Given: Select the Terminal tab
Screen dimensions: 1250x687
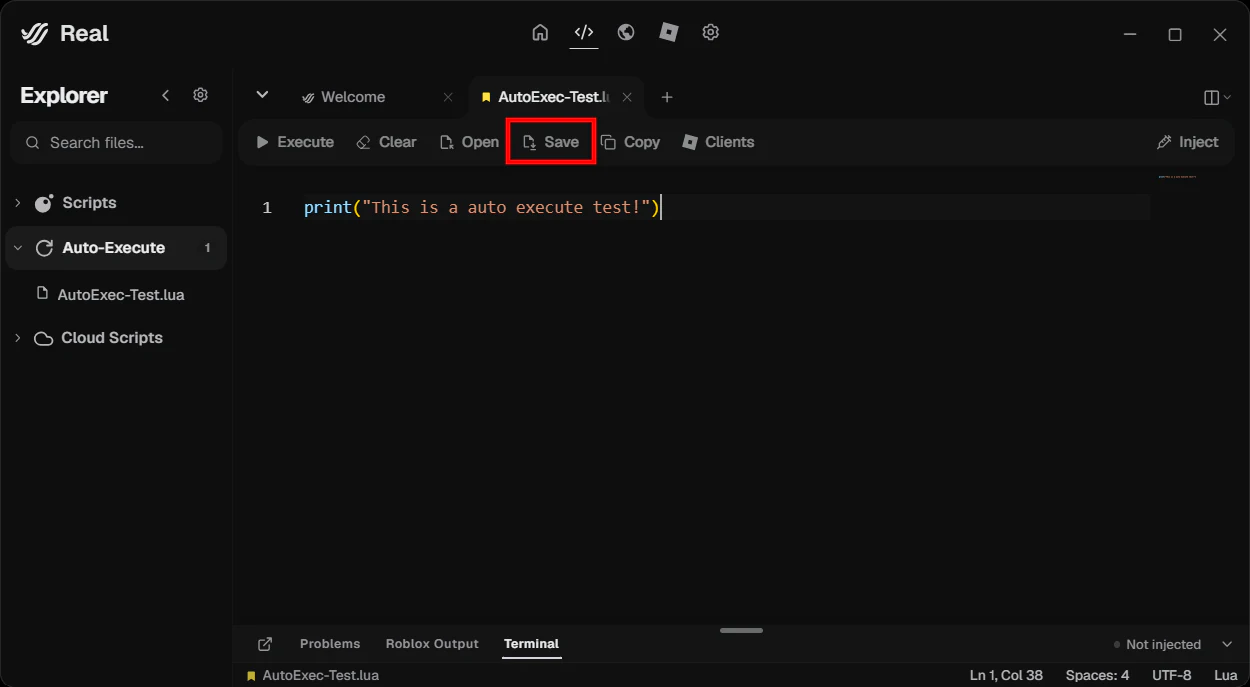Looking at the screenshot, I should (x=531, y=644).
